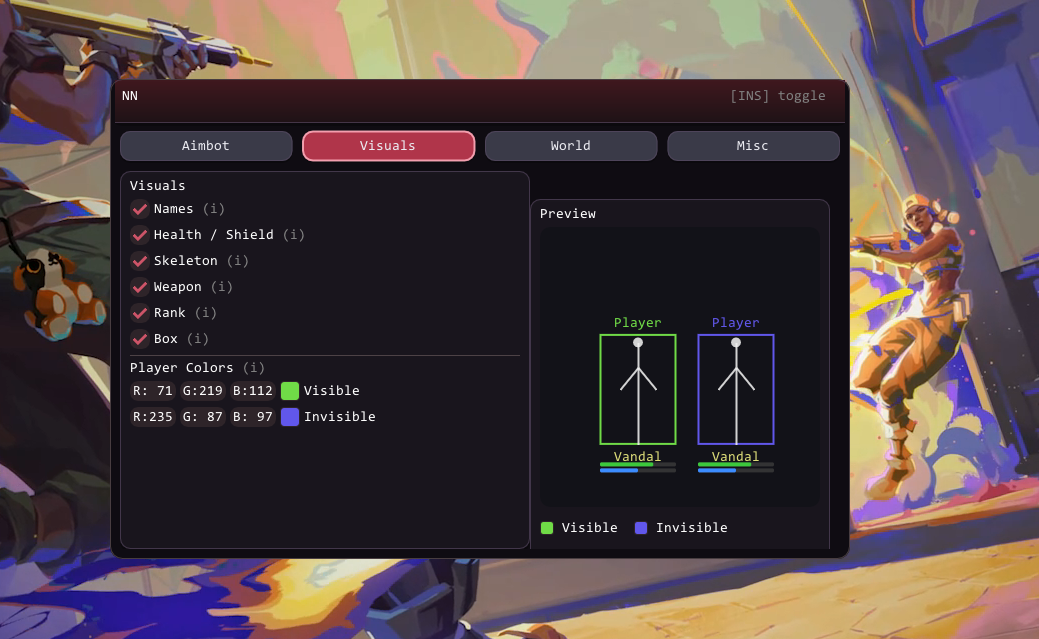Toggle the Names checkbox

[x=140, y=209]
